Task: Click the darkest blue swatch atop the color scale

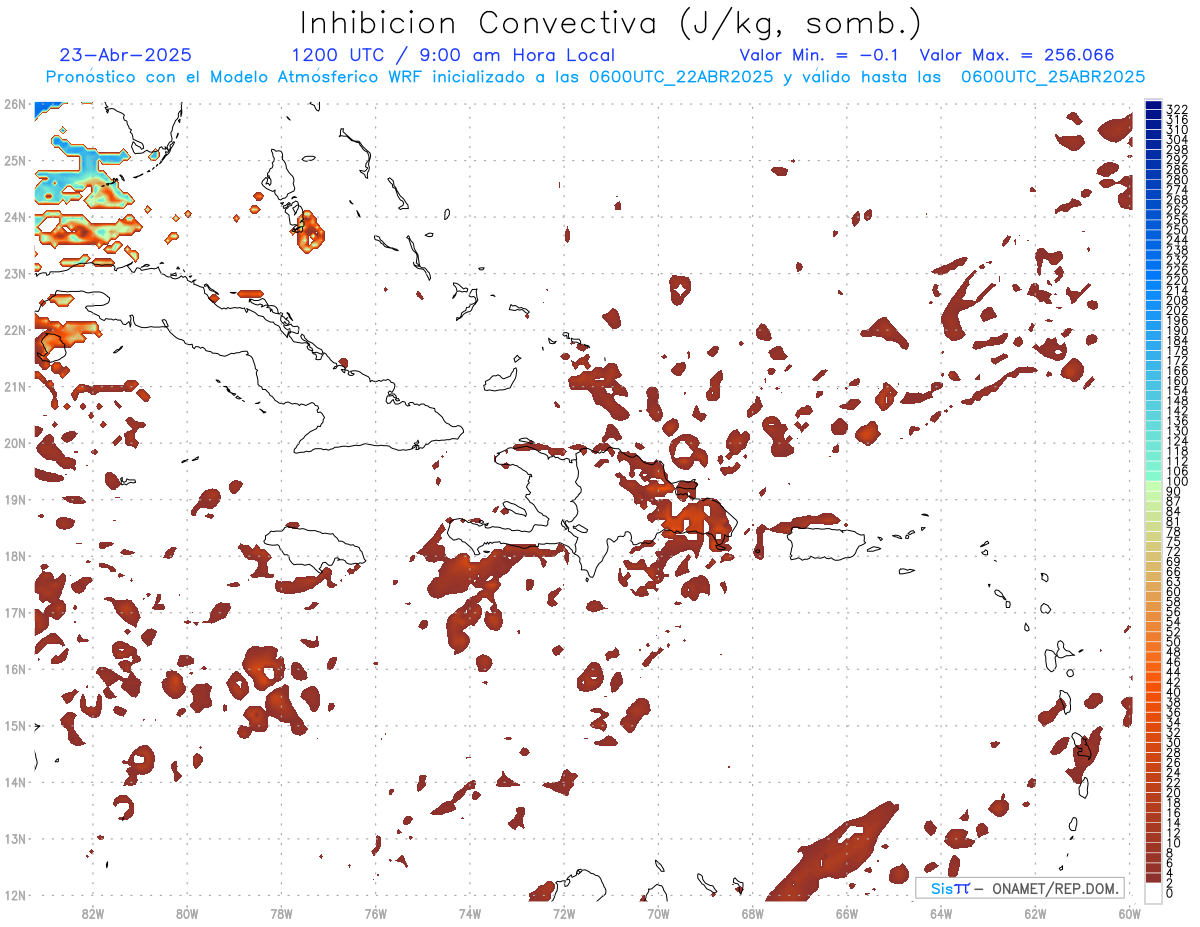Action: tap(1153, 105)
